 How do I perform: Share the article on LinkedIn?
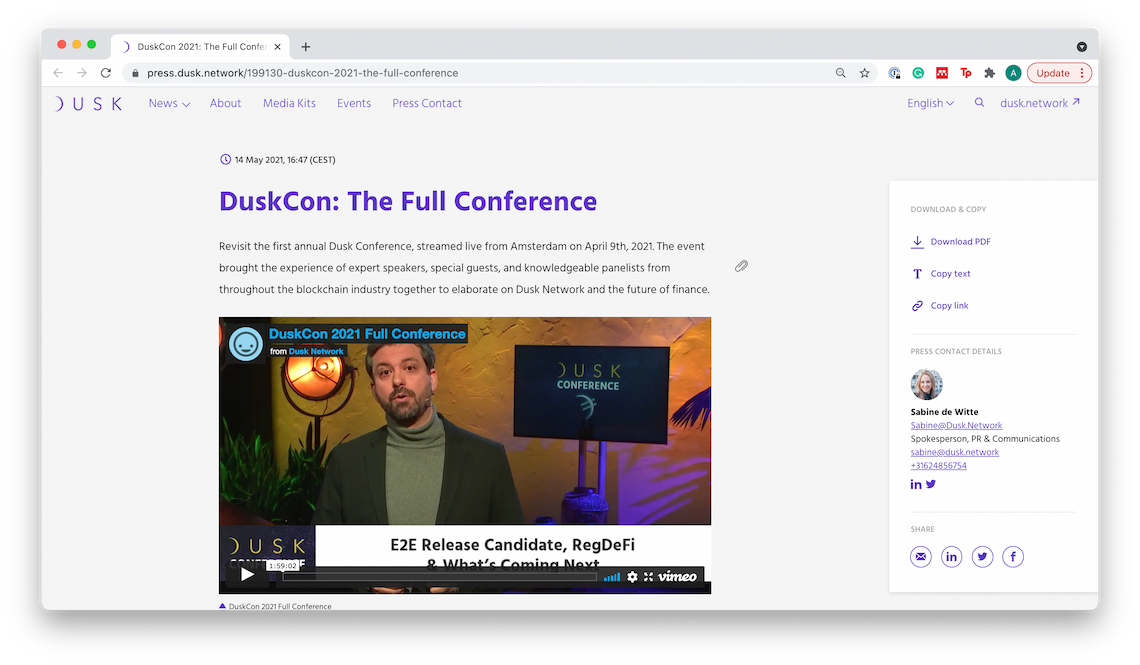pos(952,557)
